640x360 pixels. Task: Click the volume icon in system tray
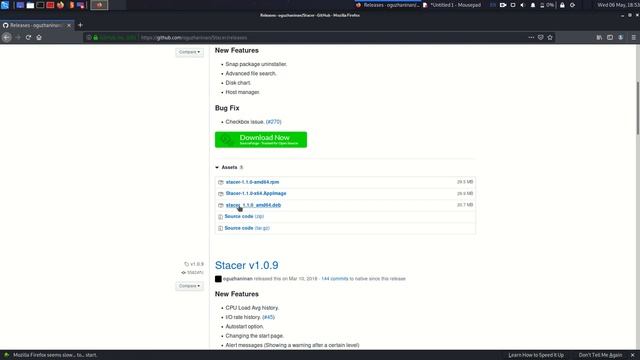523,5
